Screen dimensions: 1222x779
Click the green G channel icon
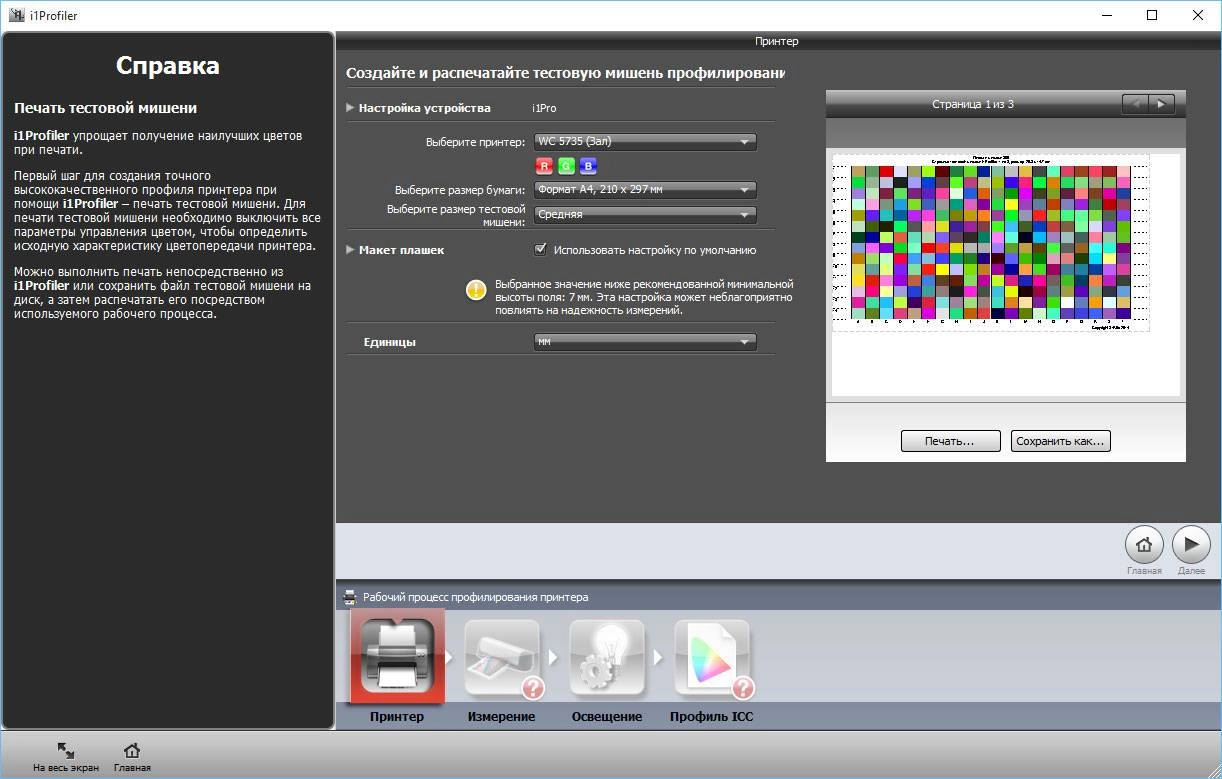(567, 166)
